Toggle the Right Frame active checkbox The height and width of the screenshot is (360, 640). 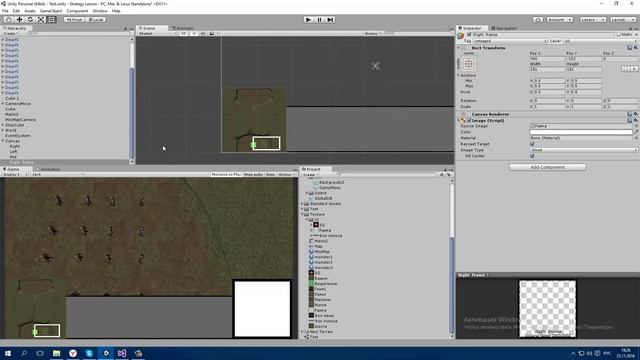click(469, 35)
